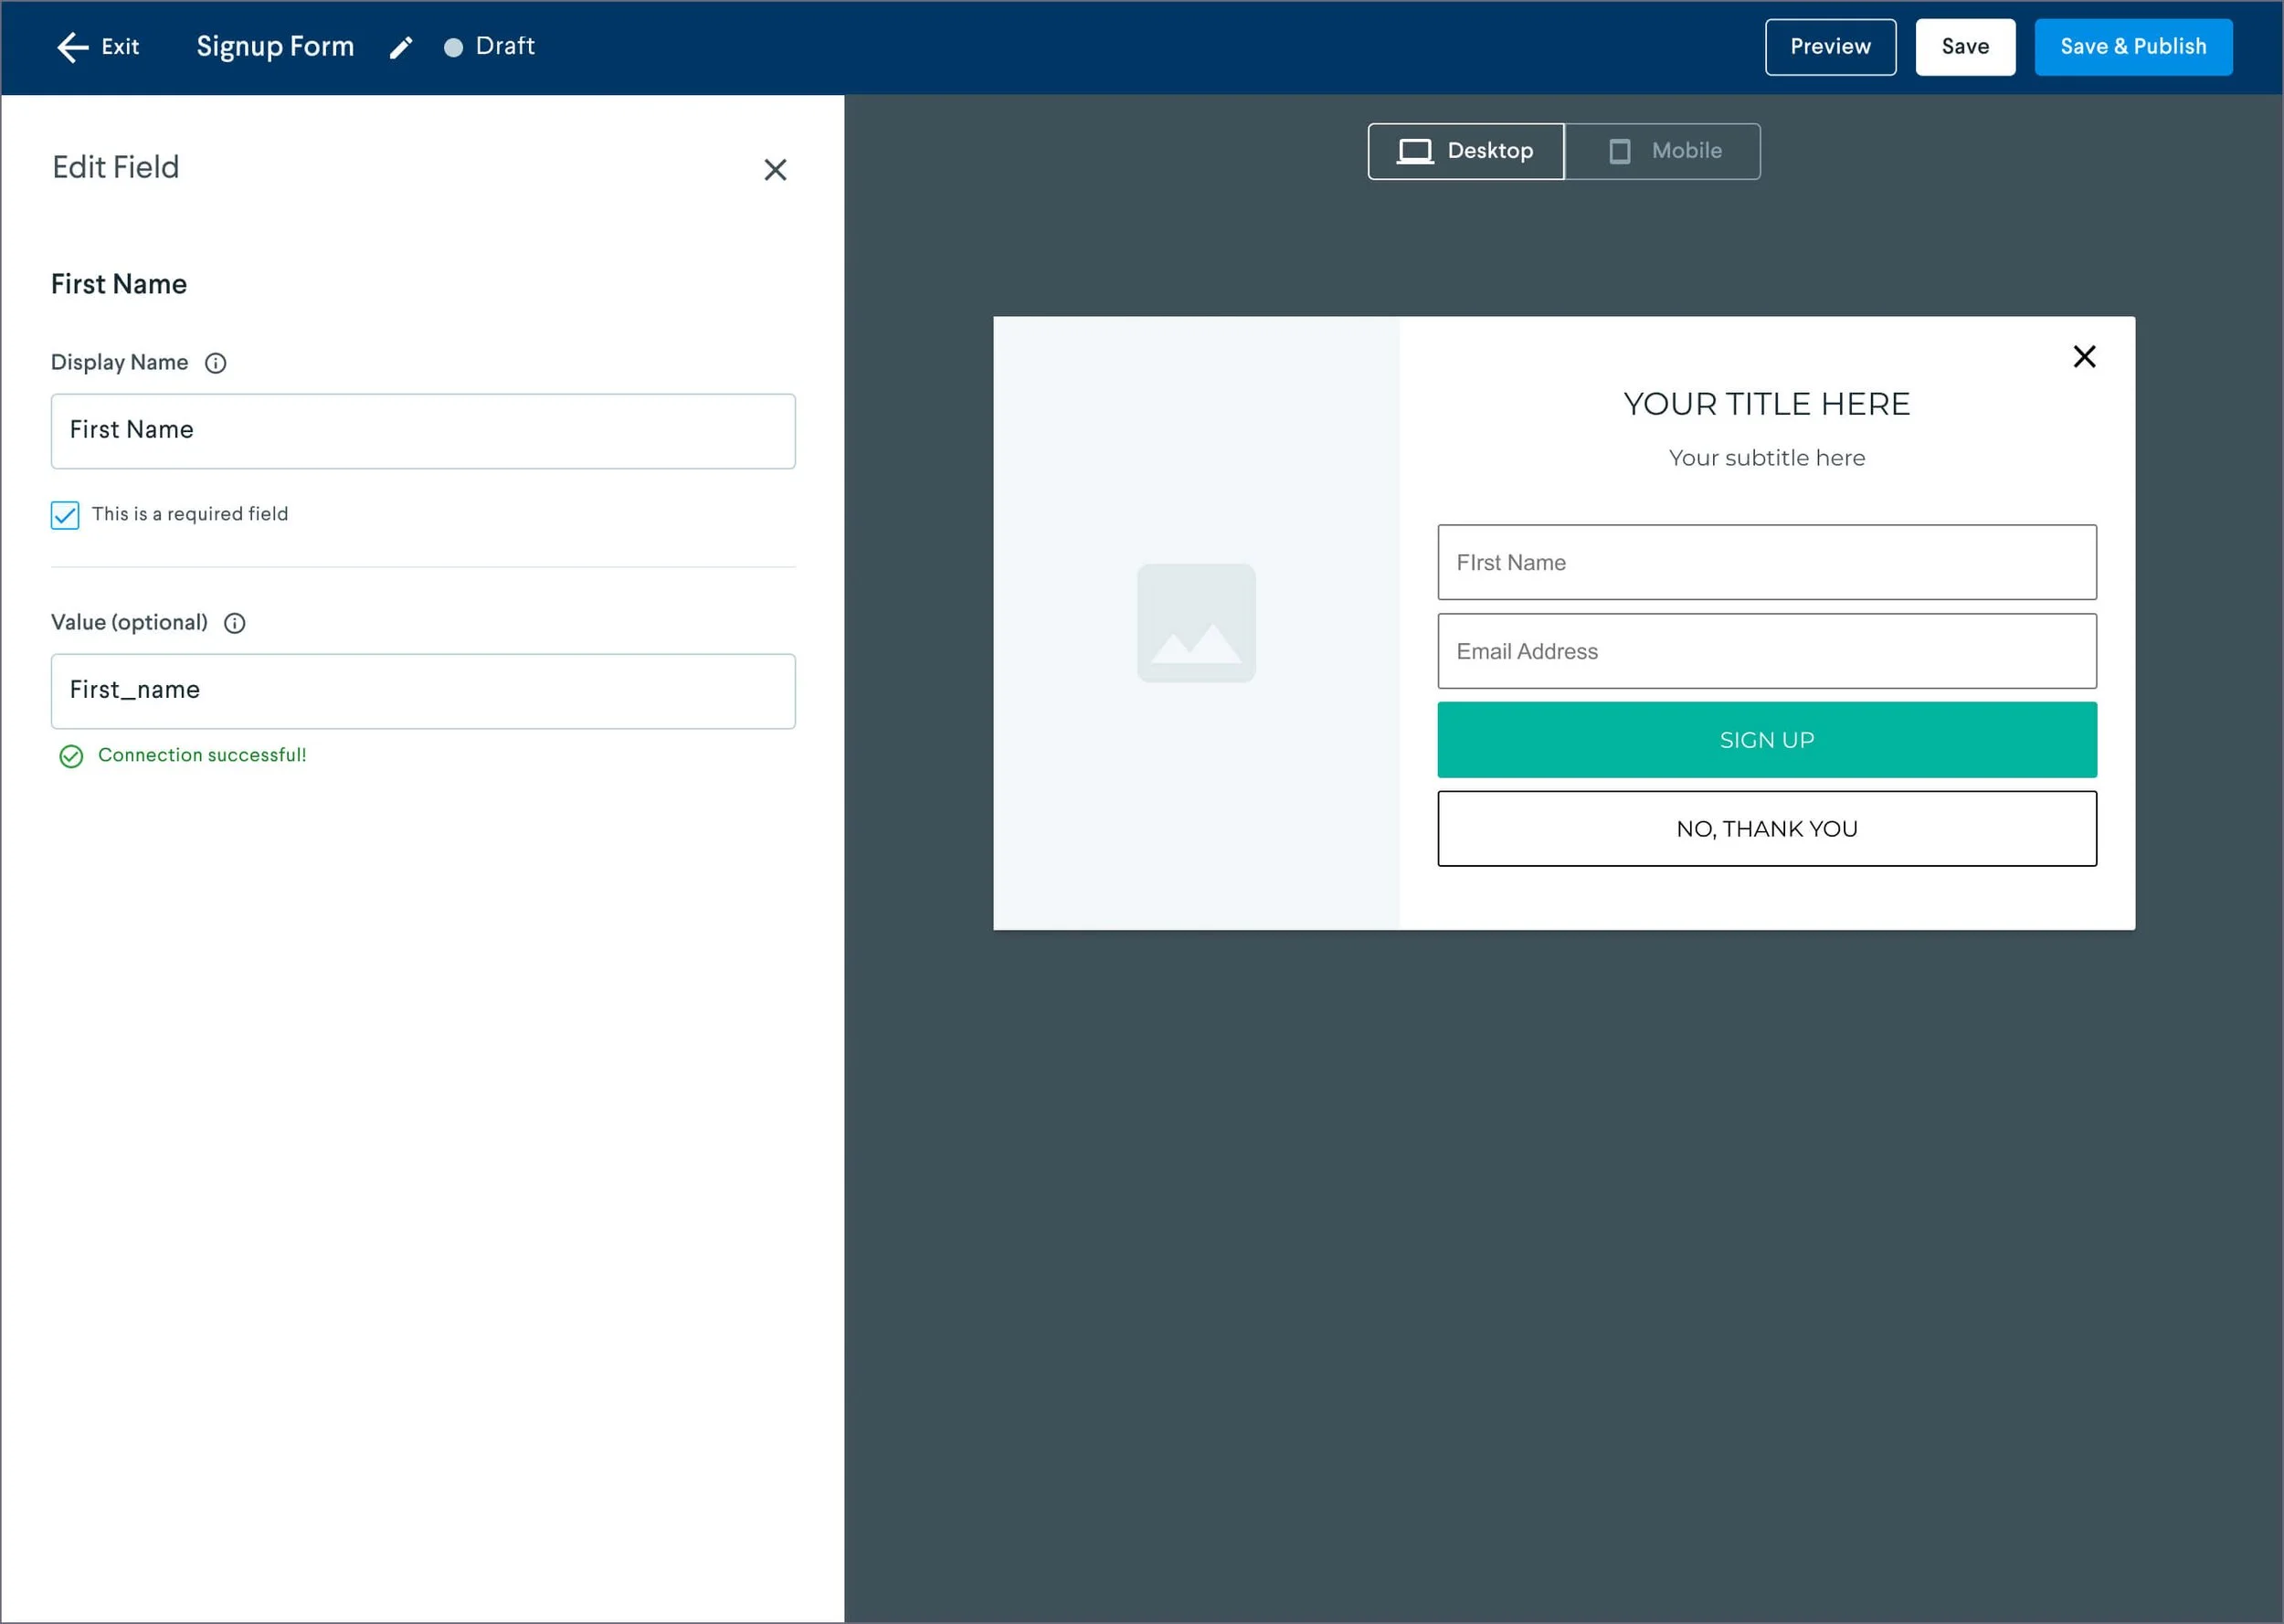This screenshot has width=2284, height=1624.
Task: Switch to Desktop view tab
Action: [1465, 151]
